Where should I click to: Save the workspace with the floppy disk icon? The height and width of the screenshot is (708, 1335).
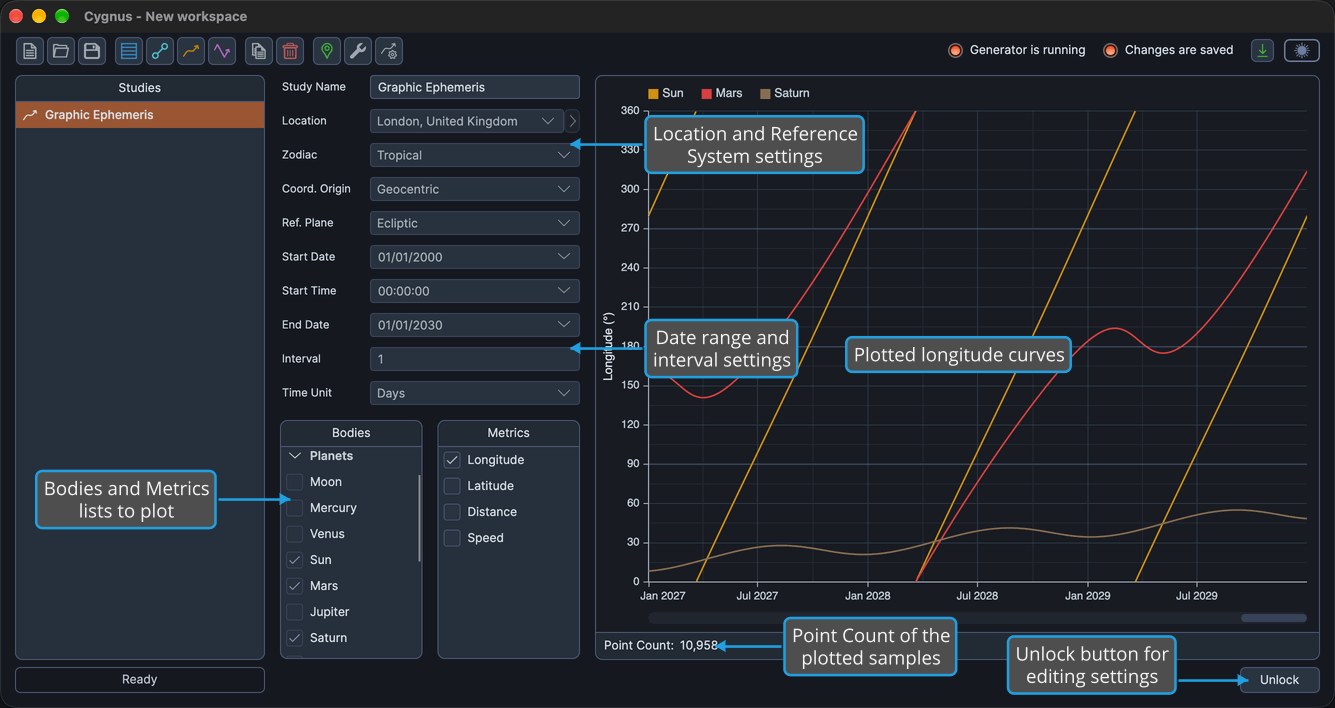[x=92, y=51]
